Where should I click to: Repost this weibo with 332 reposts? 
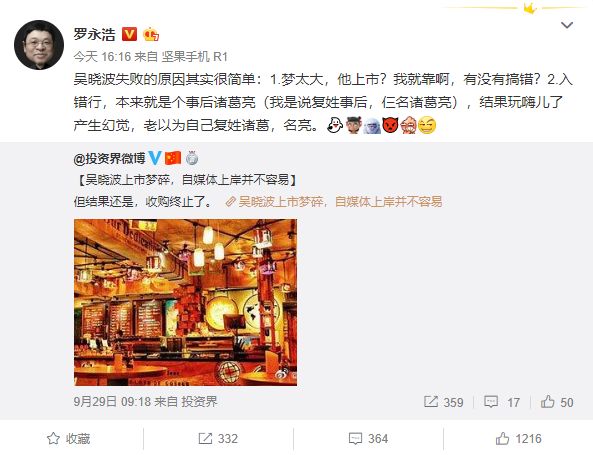click(218, 438)
